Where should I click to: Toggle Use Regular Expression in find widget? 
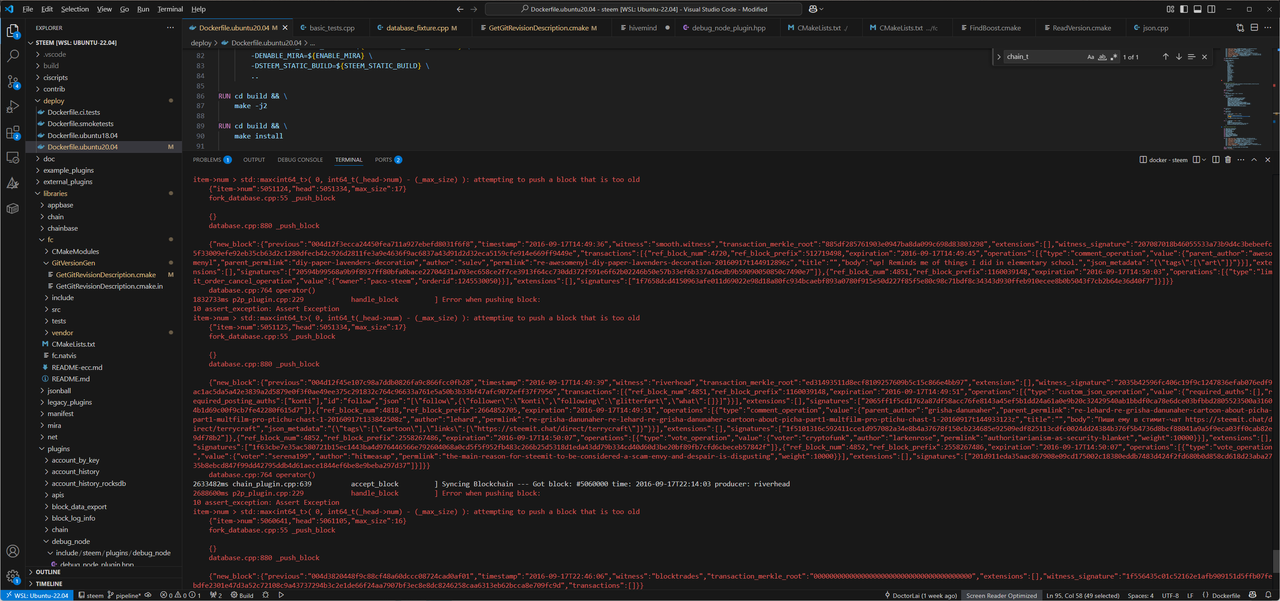tap(1115, 57)
